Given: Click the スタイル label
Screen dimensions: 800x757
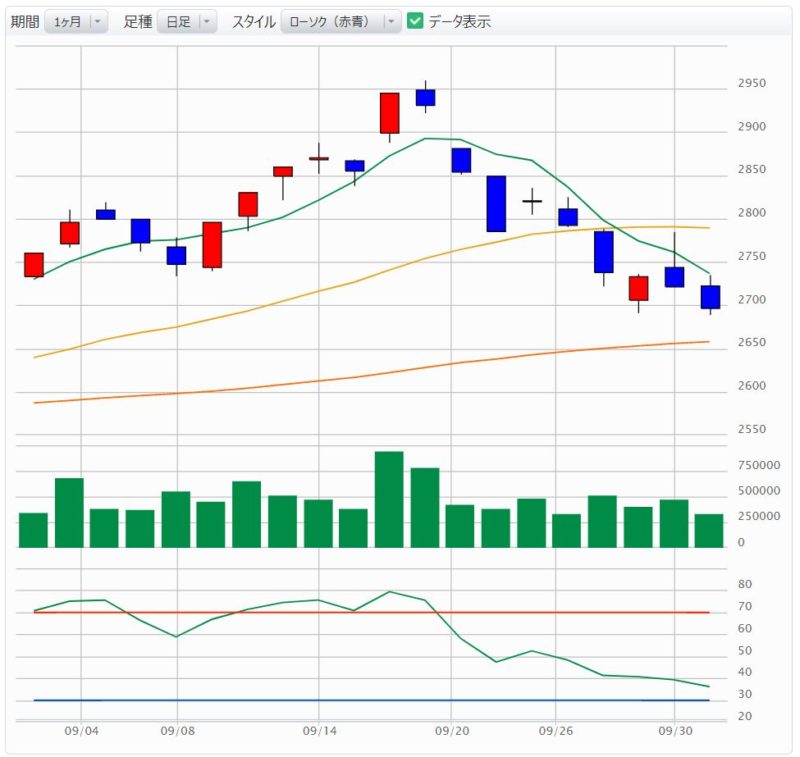Looking at the screenshot, I should point(254,21).
